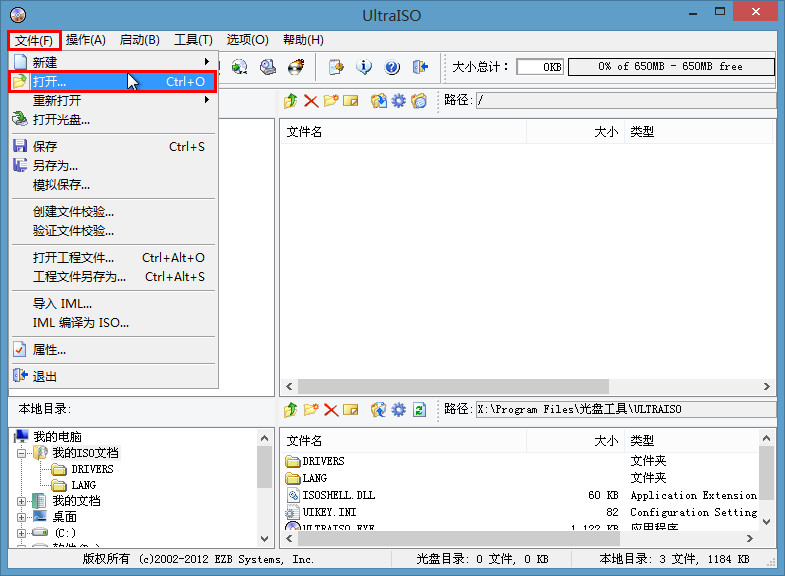Click the folder-with-label icon in the upper pane toolbar
Screen dimensions: 785x576
coord(419,101)
